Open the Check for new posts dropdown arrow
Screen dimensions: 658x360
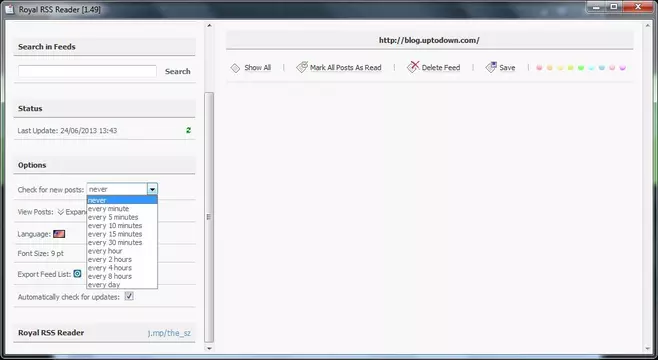[x=152, y=189]
